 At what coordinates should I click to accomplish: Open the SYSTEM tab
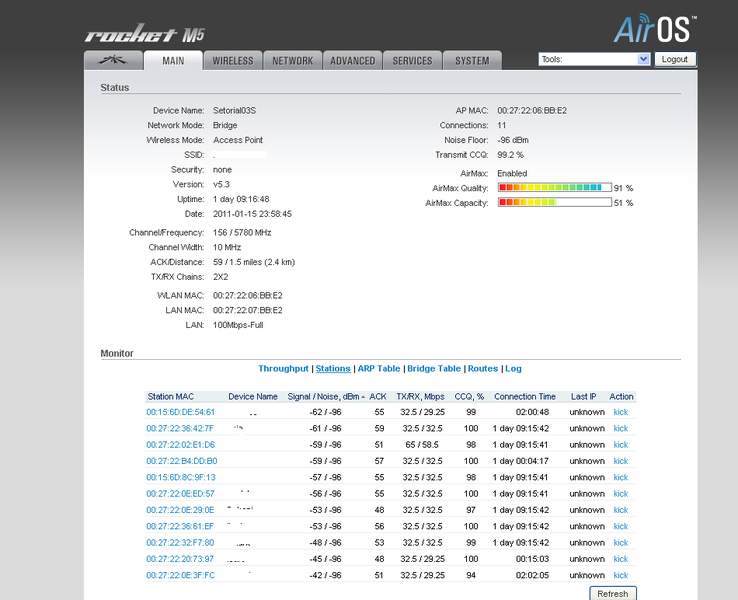pyautogui.click(x=472, y=61)
